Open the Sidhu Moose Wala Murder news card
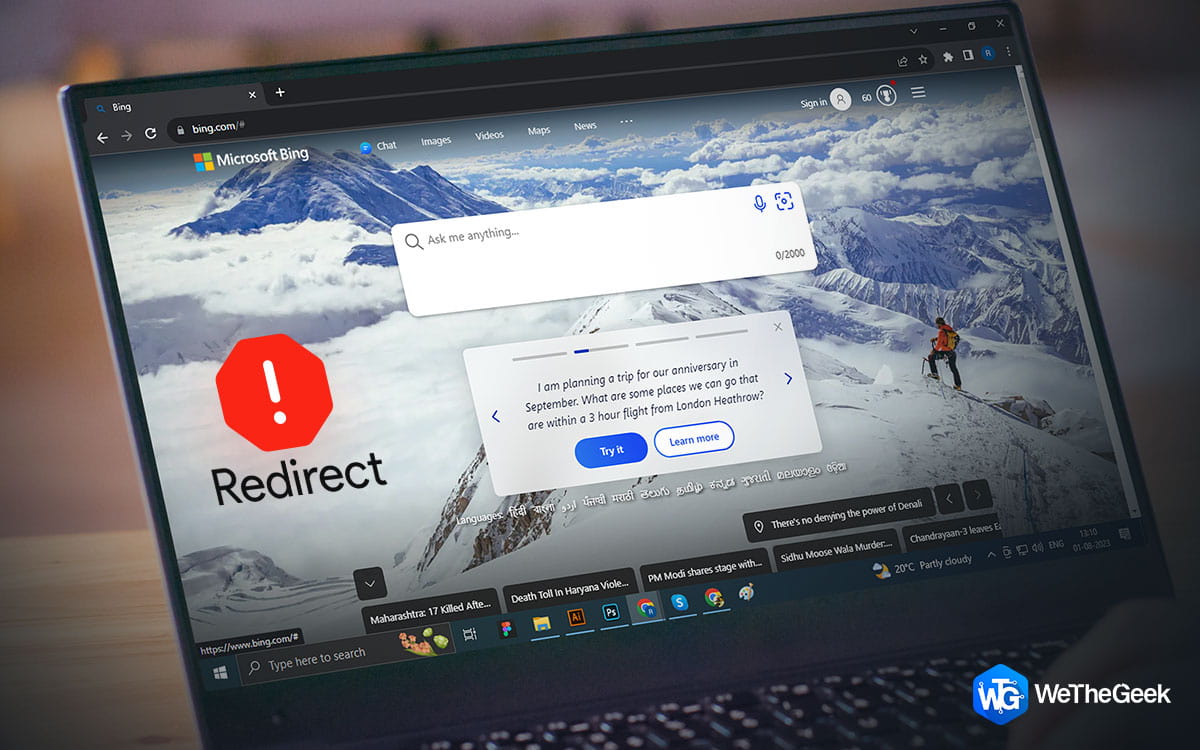The image size is (1200, 750). (836, 551)
